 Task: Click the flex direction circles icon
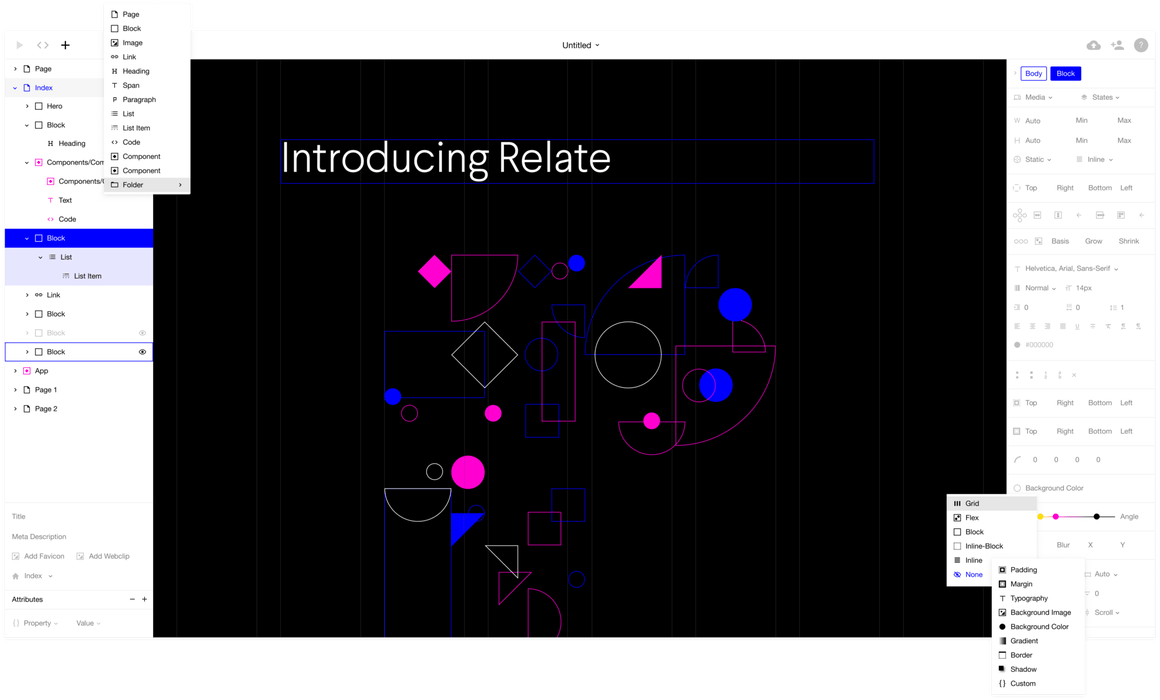click(x=1019, y=215)
